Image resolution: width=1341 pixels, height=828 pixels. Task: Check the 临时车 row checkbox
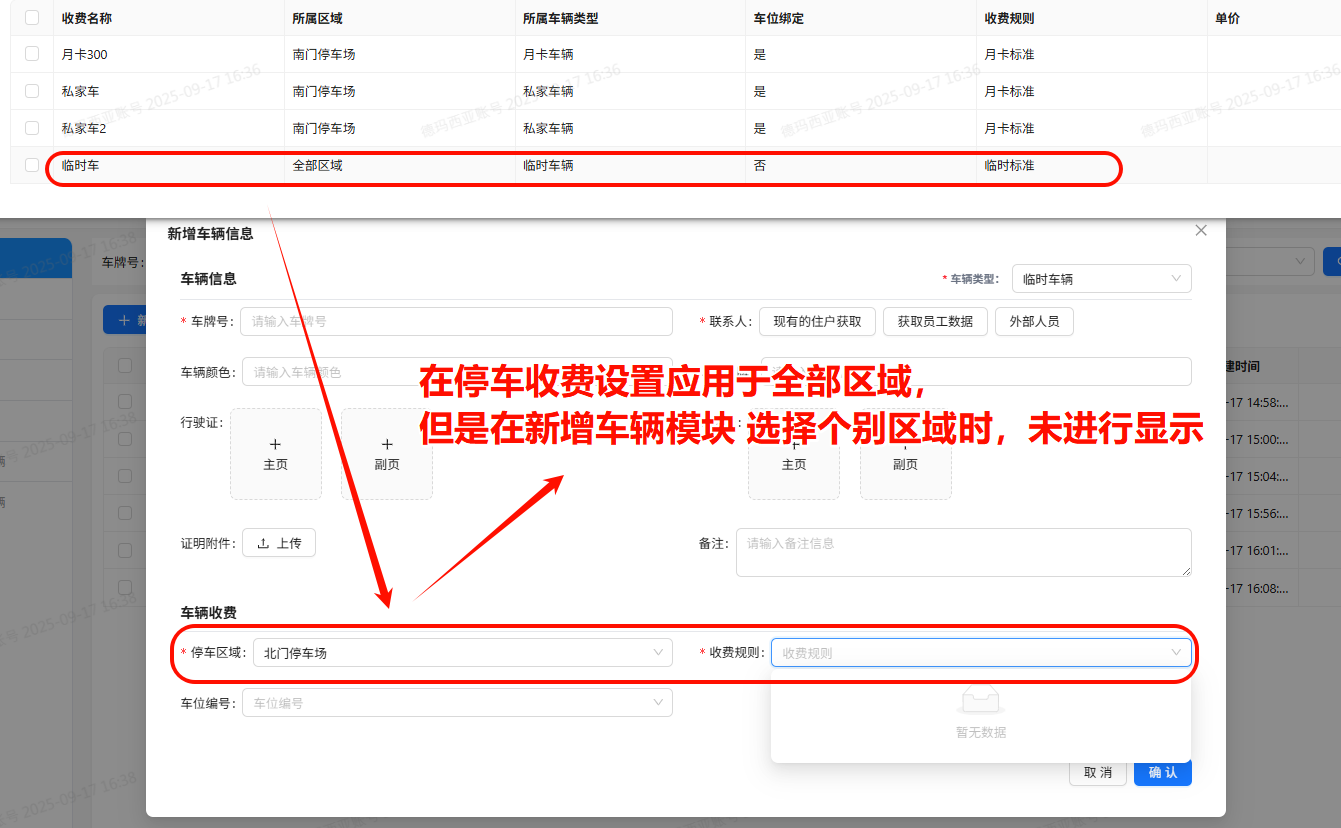click(31, 166)
